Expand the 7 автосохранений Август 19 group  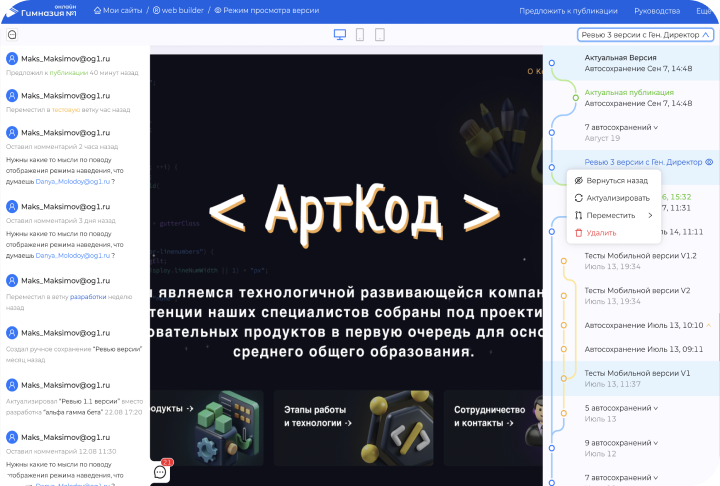[621, 127]
